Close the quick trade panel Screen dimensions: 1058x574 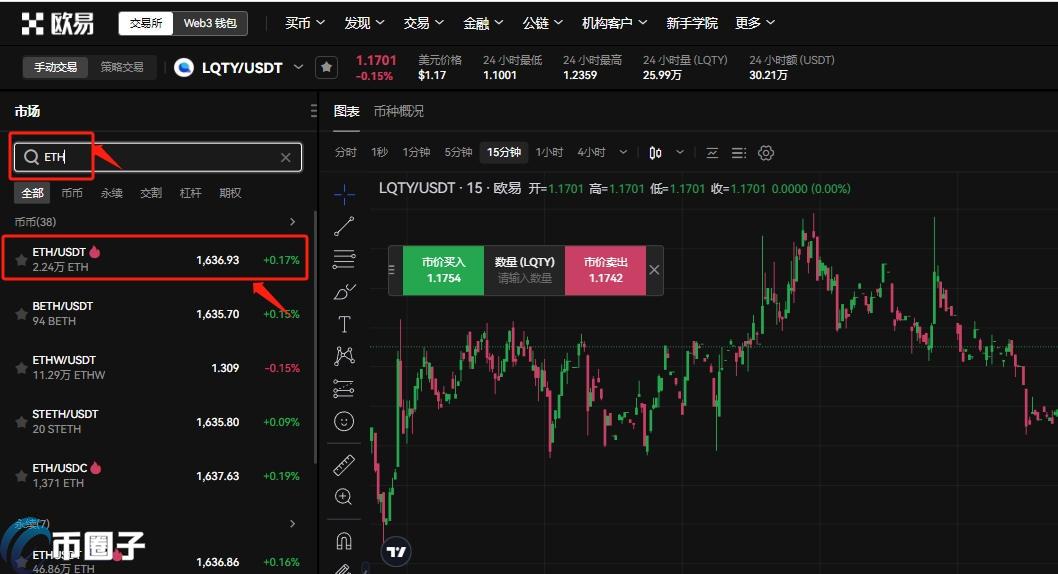(654, 270)
